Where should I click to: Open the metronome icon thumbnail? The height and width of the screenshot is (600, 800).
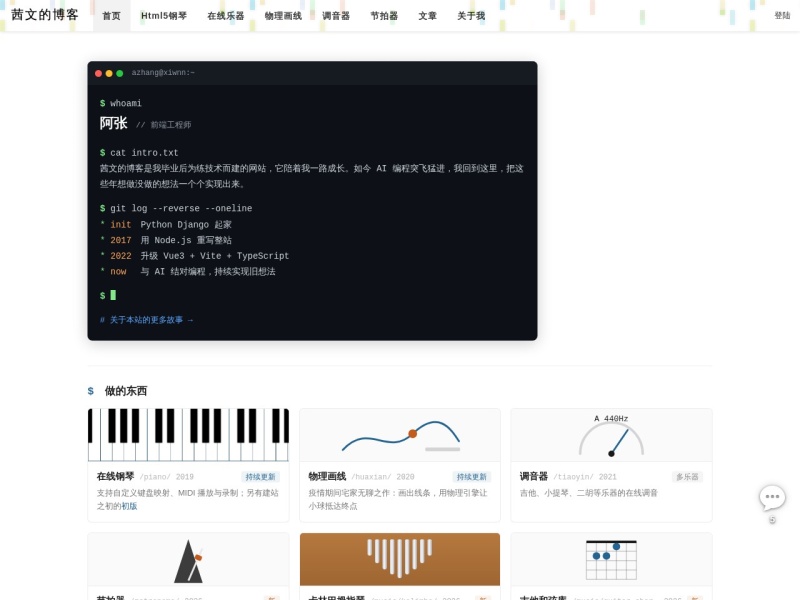click(x=188, y=559)
